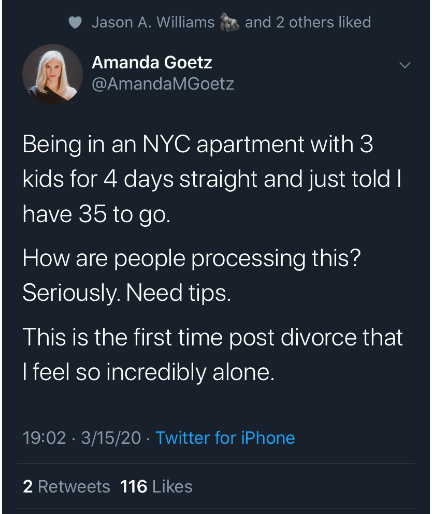Open Amanda Goetz's profile photo
The width and height of the screenshot is (432, 514).
point(52,74)
